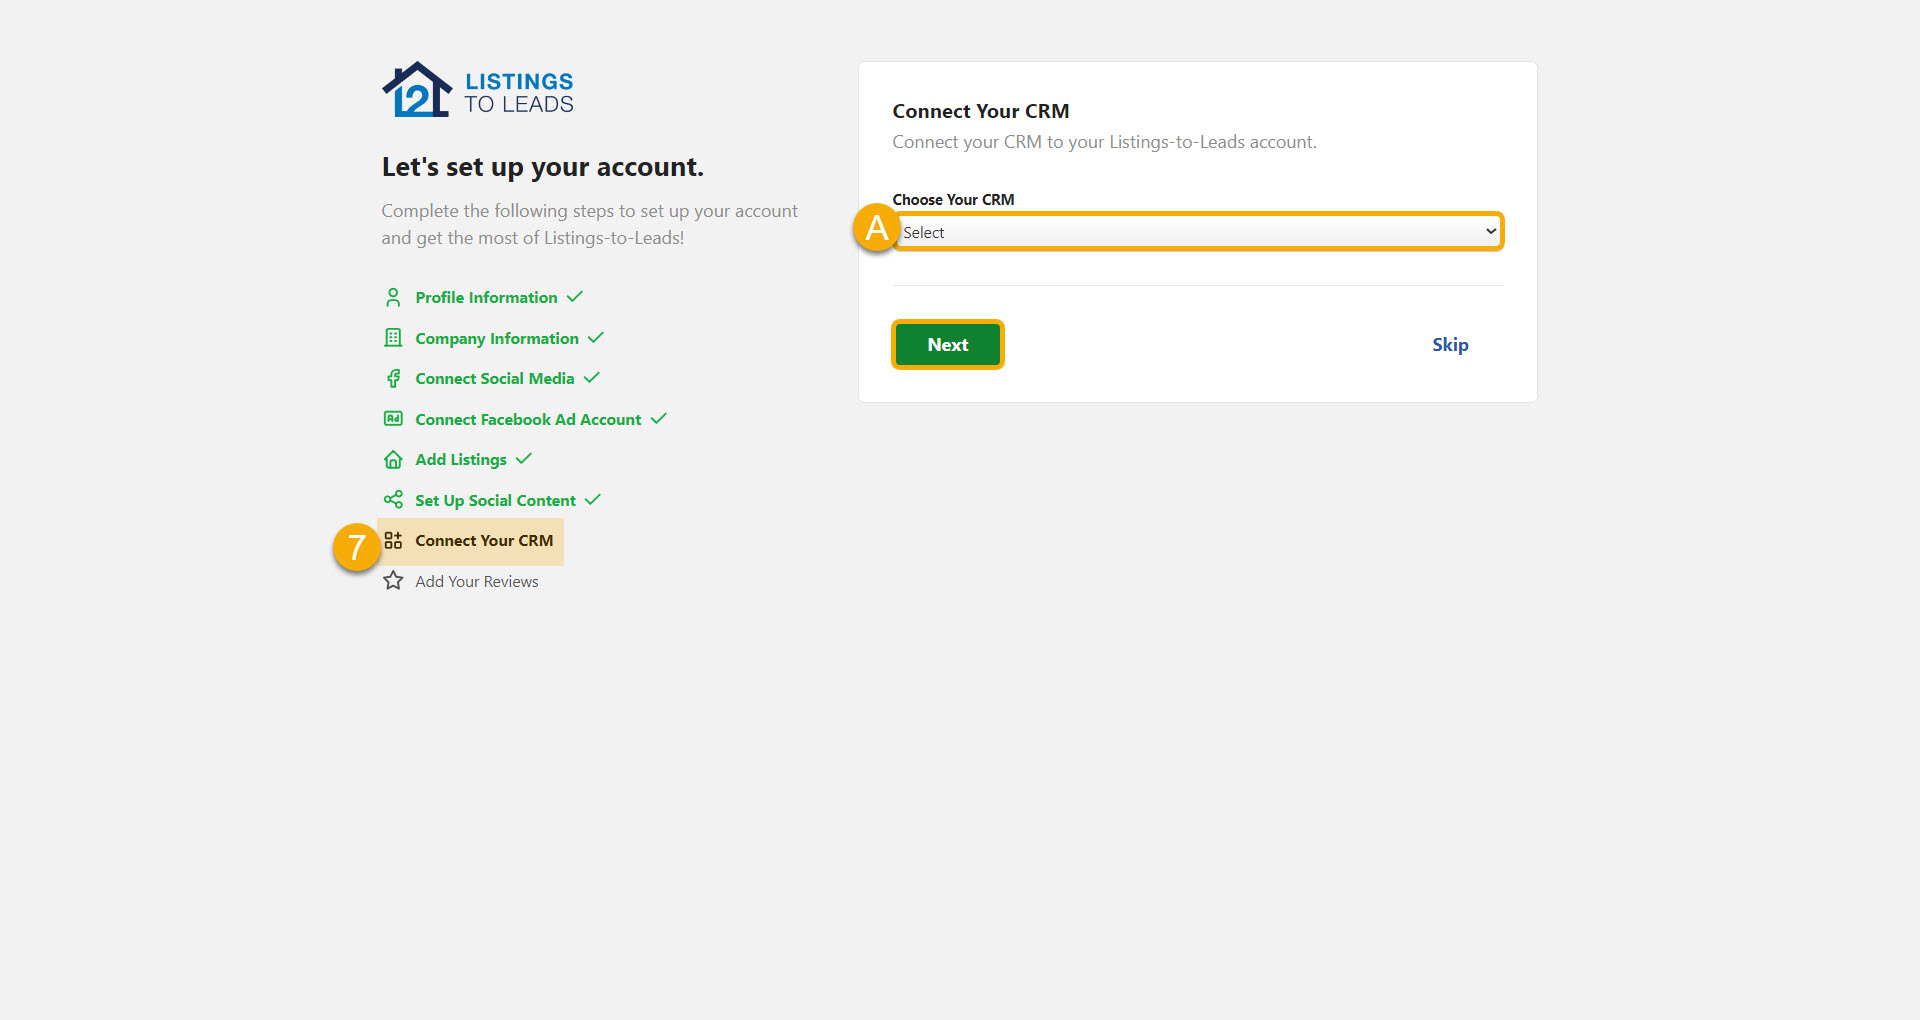Open the Choose Your CRM dropdown
1920x1020 pixels.
click(1197, 231)
